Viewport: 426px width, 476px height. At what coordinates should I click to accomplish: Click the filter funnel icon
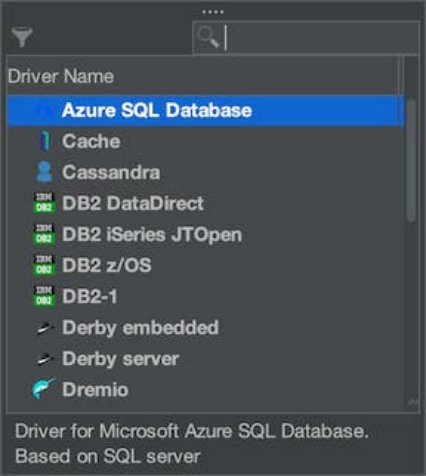tap(22, 37)
